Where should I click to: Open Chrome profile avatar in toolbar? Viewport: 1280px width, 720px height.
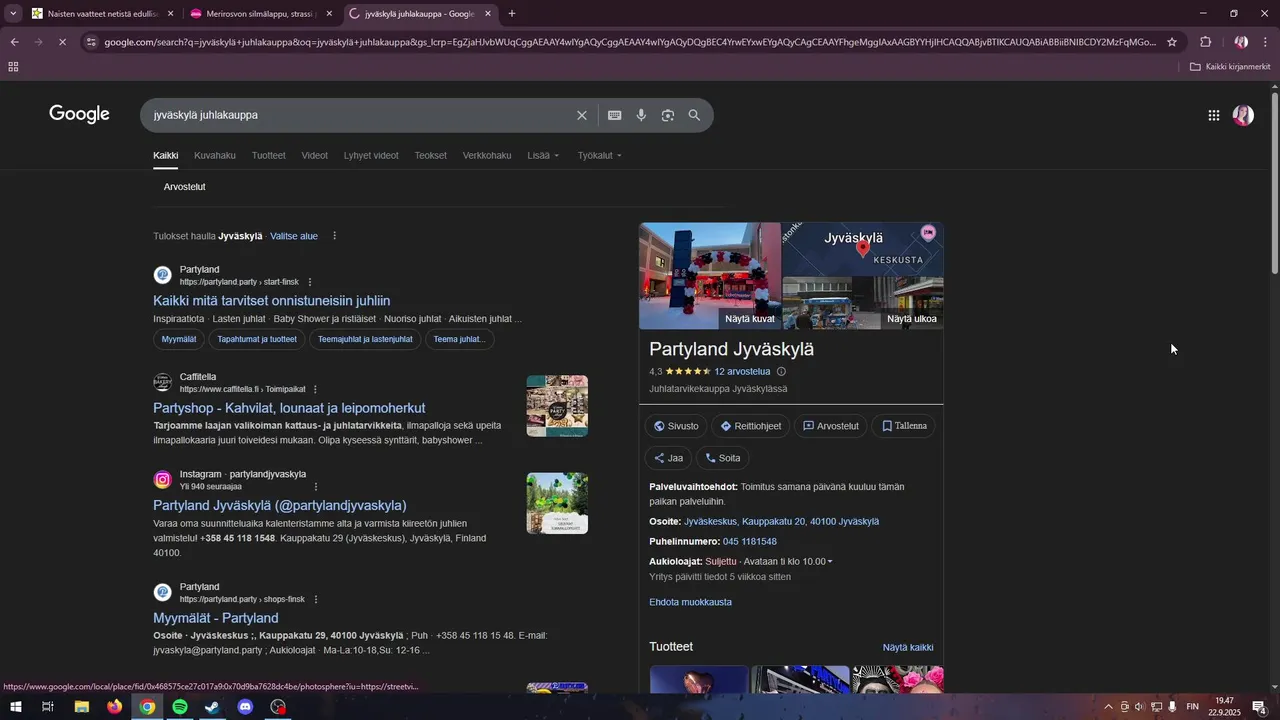1240,42
